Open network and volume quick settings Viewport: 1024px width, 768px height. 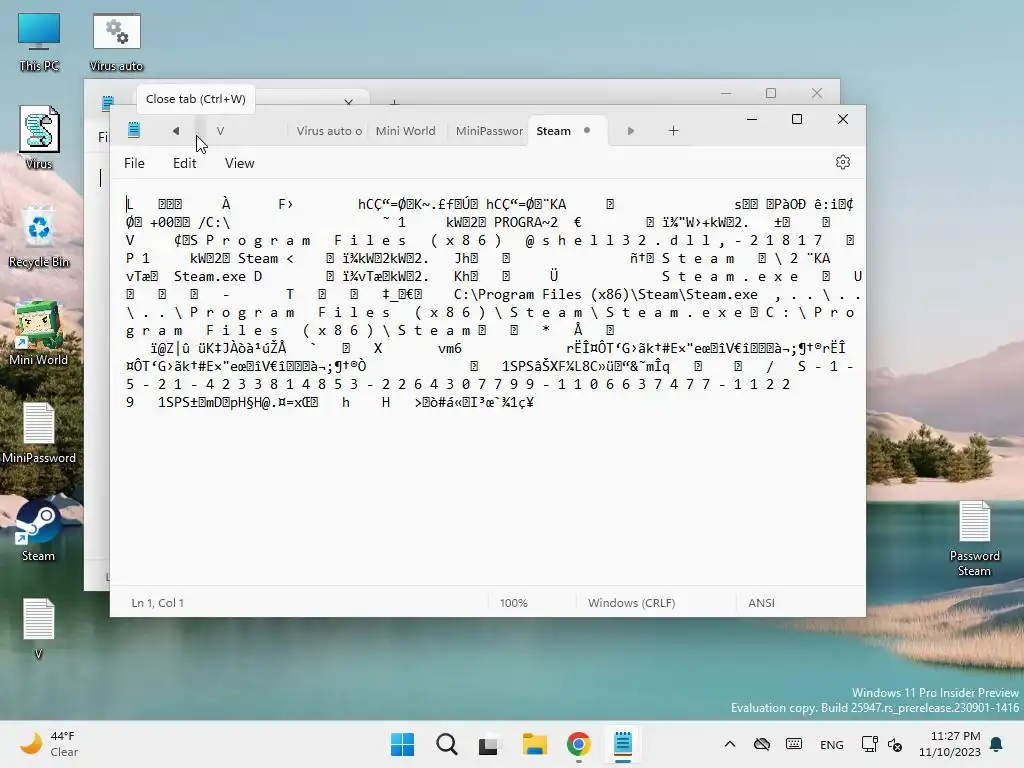click(x=882, y=744)
